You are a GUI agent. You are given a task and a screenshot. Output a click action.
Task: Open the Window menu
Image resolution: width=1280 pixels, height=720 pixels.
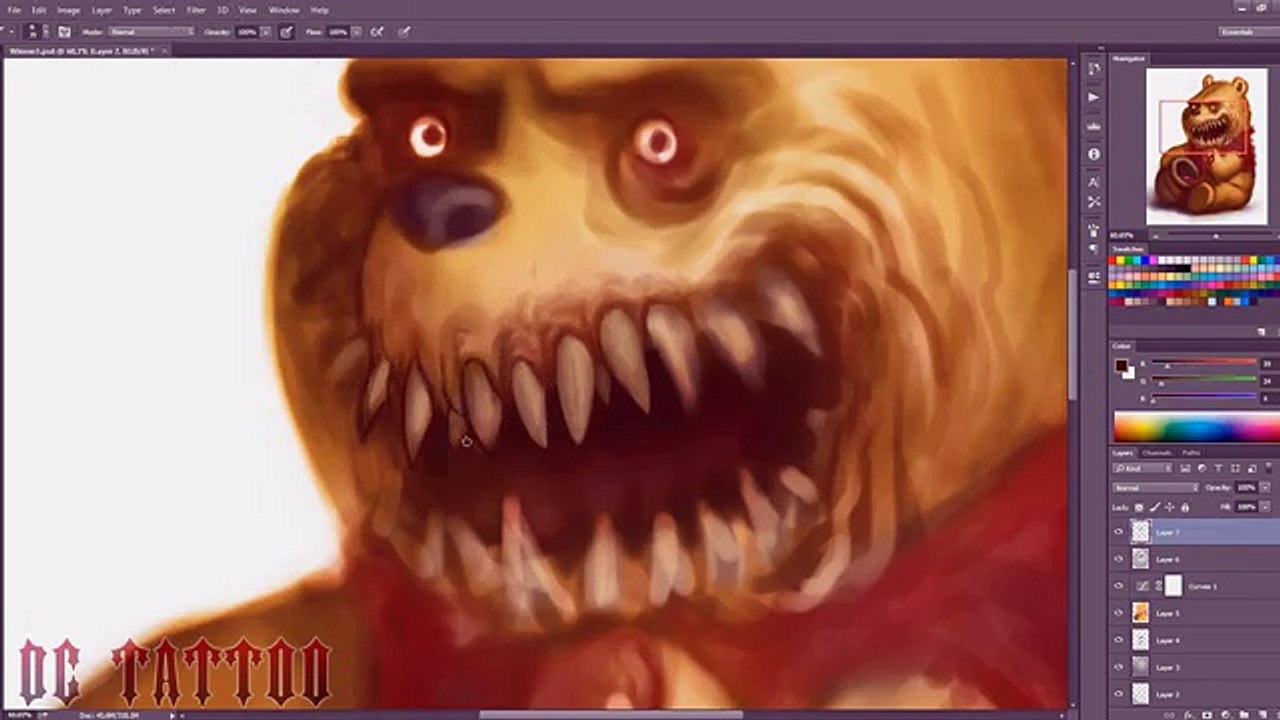tap(284, 9)
